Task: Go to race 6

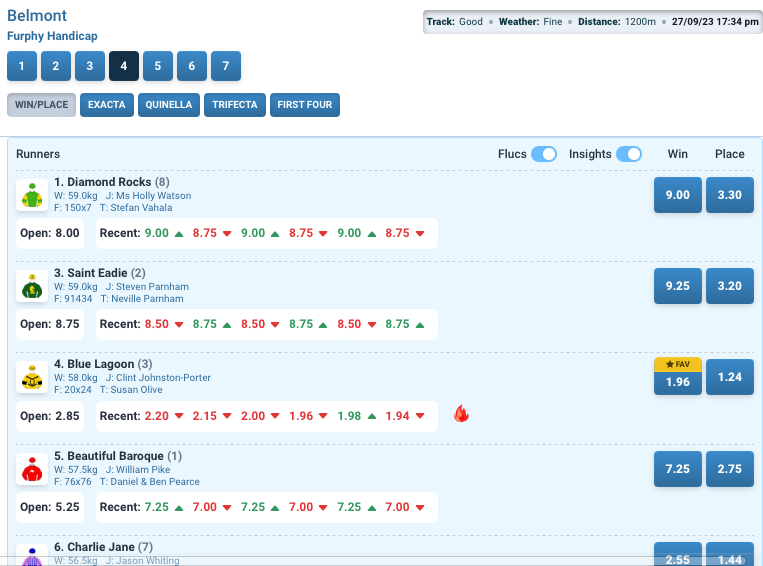Action: point(192,66)
